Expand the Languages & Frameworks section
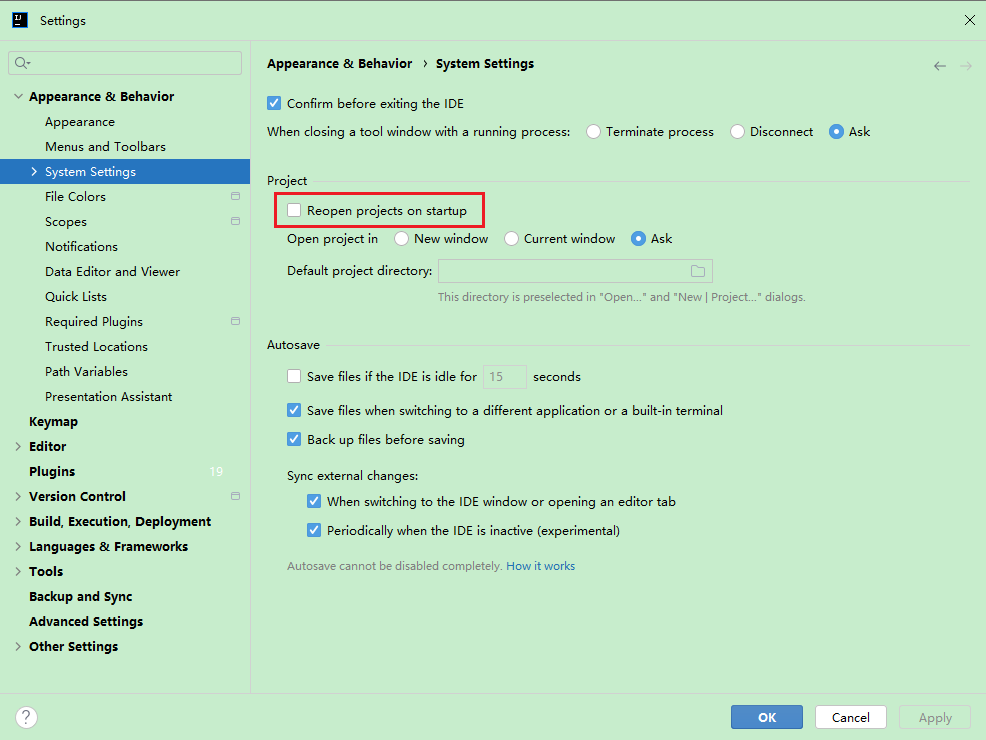 18,547
